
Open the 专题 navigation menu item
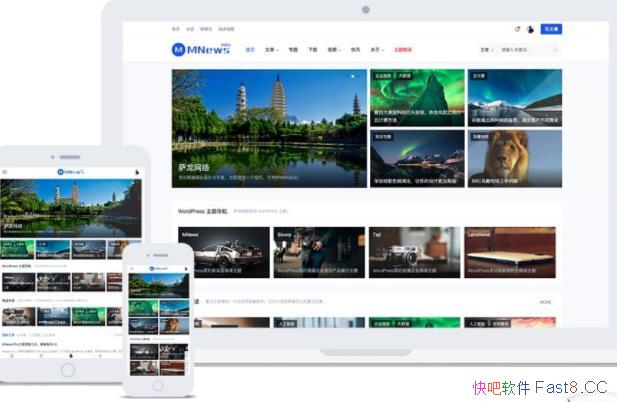(293, 49)
